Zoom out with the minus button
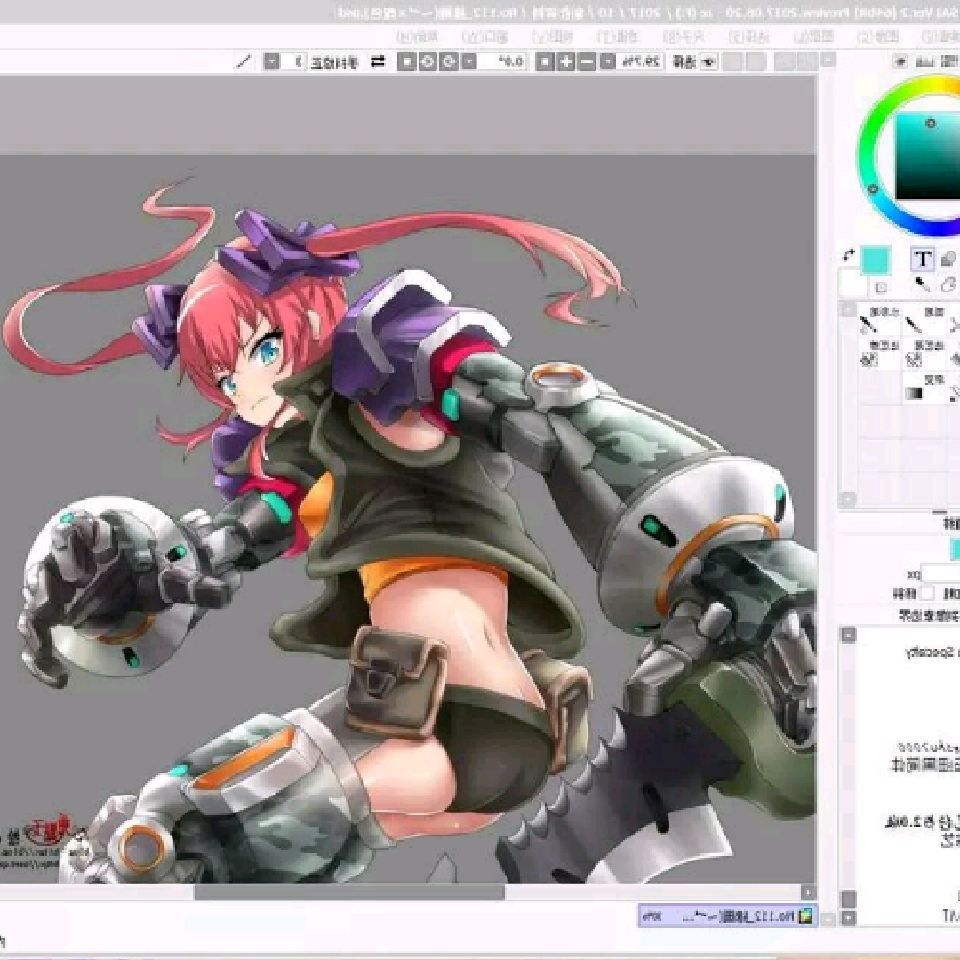The height and width of the screenshot is (960, 960). click(x=587, y=62)
